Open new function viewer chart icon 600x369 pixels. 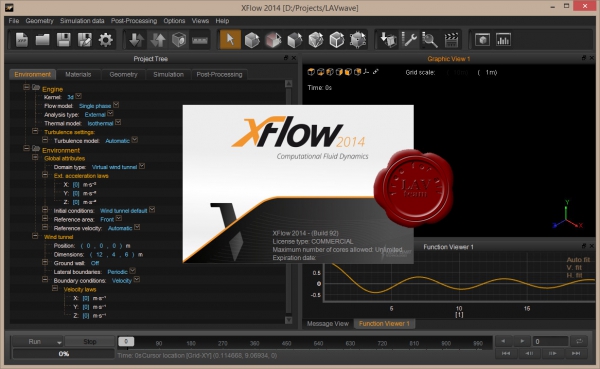[503, 39]
